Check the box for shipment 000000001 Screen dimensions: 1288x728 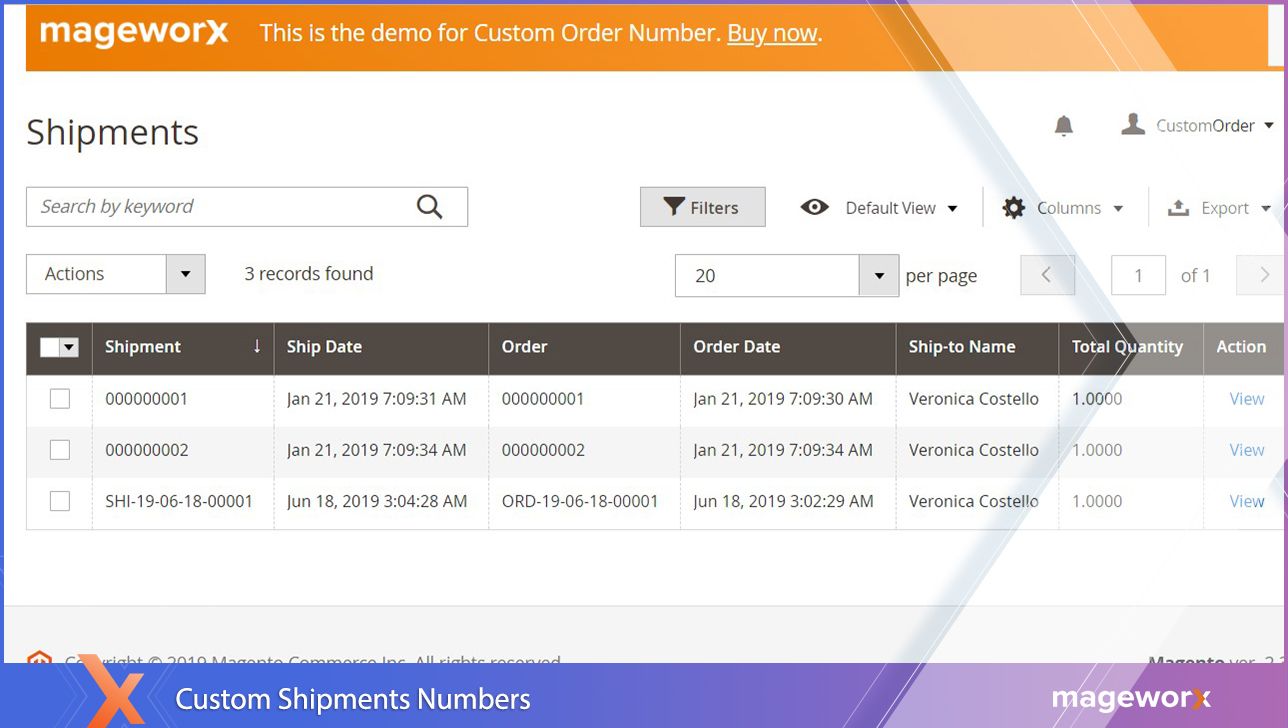tap(60, 399)
